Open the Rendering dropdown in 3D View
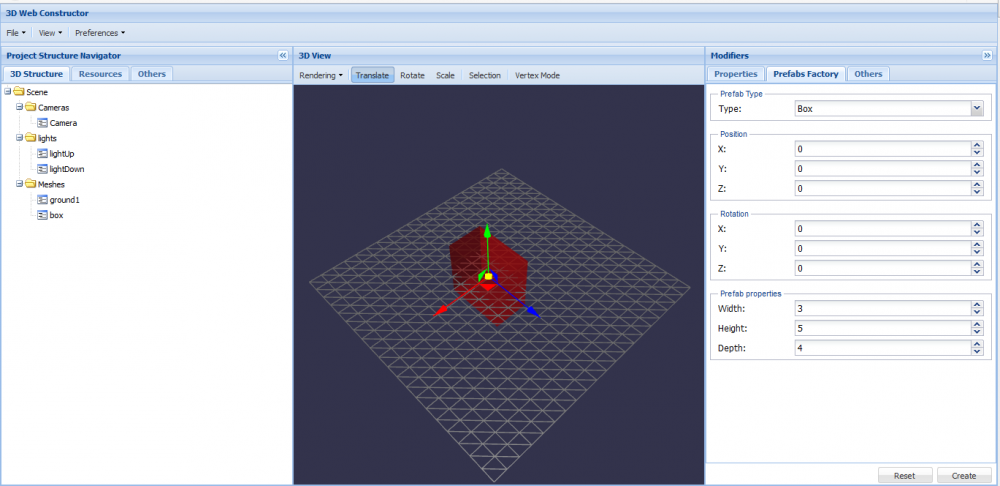 point(321,75)
